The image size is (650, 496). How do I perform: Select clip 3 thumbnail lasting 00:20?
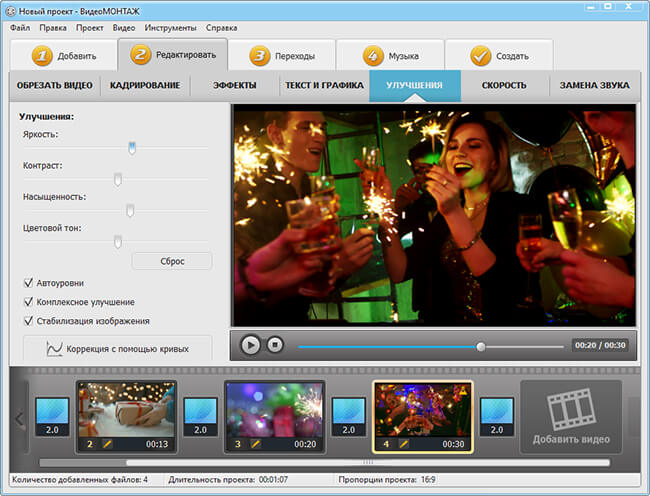click(275, 417)
